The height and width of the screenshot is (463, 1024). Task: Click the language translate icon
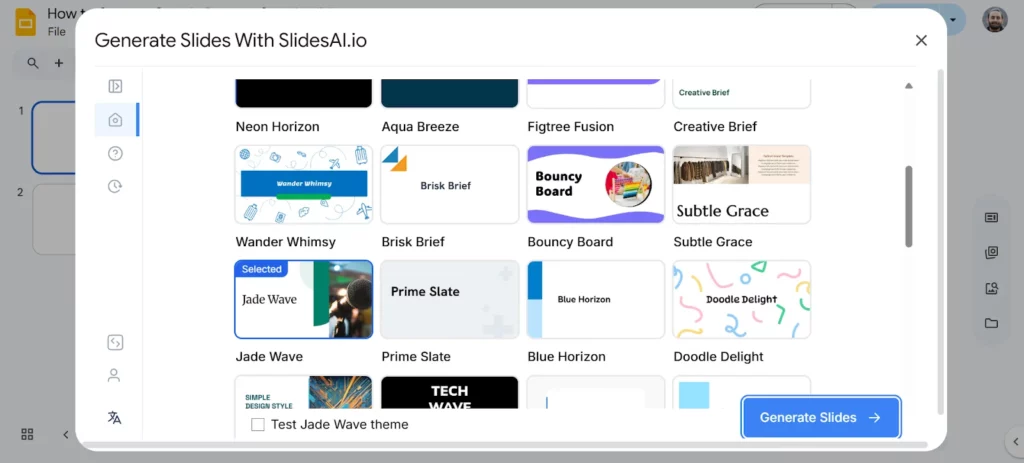tap(115, 418)
